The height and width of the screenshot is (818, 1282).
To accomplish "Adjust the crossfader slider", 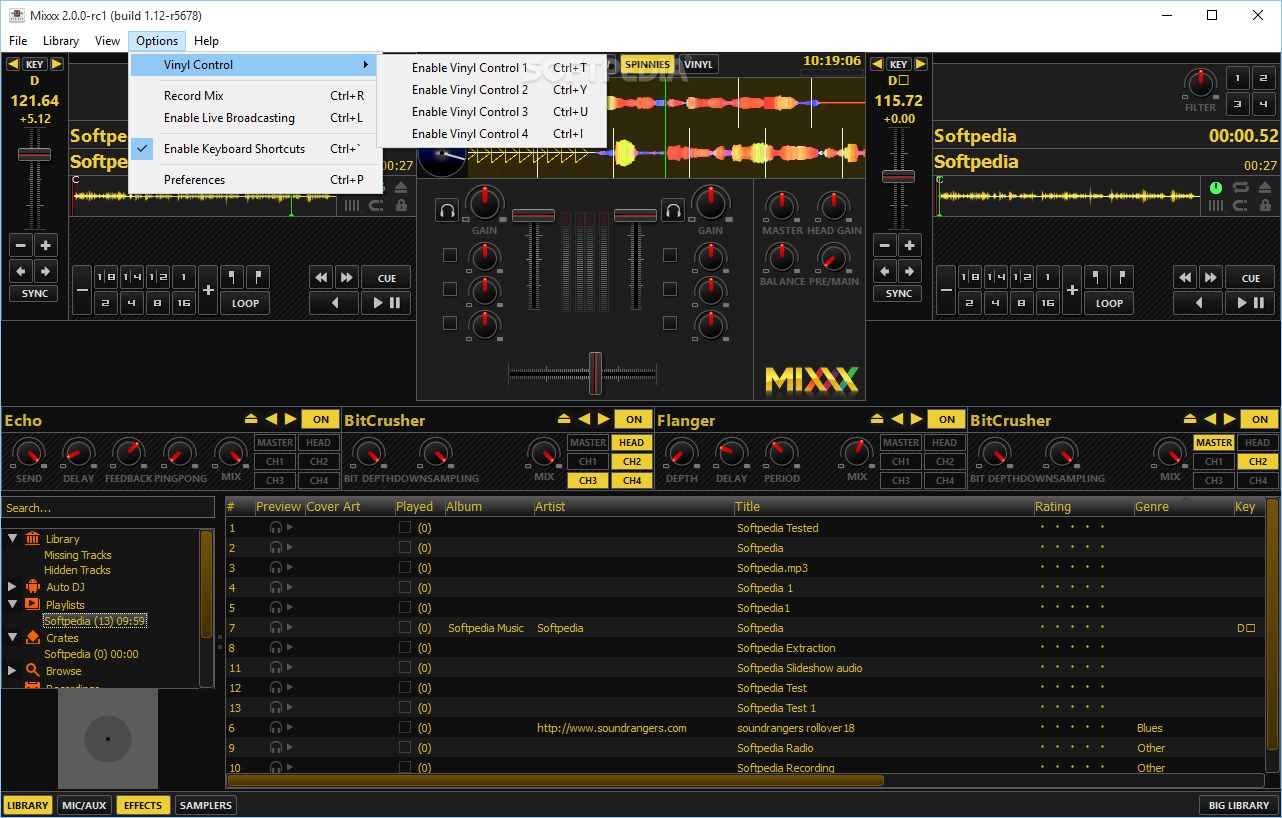I will click(595, 373).
